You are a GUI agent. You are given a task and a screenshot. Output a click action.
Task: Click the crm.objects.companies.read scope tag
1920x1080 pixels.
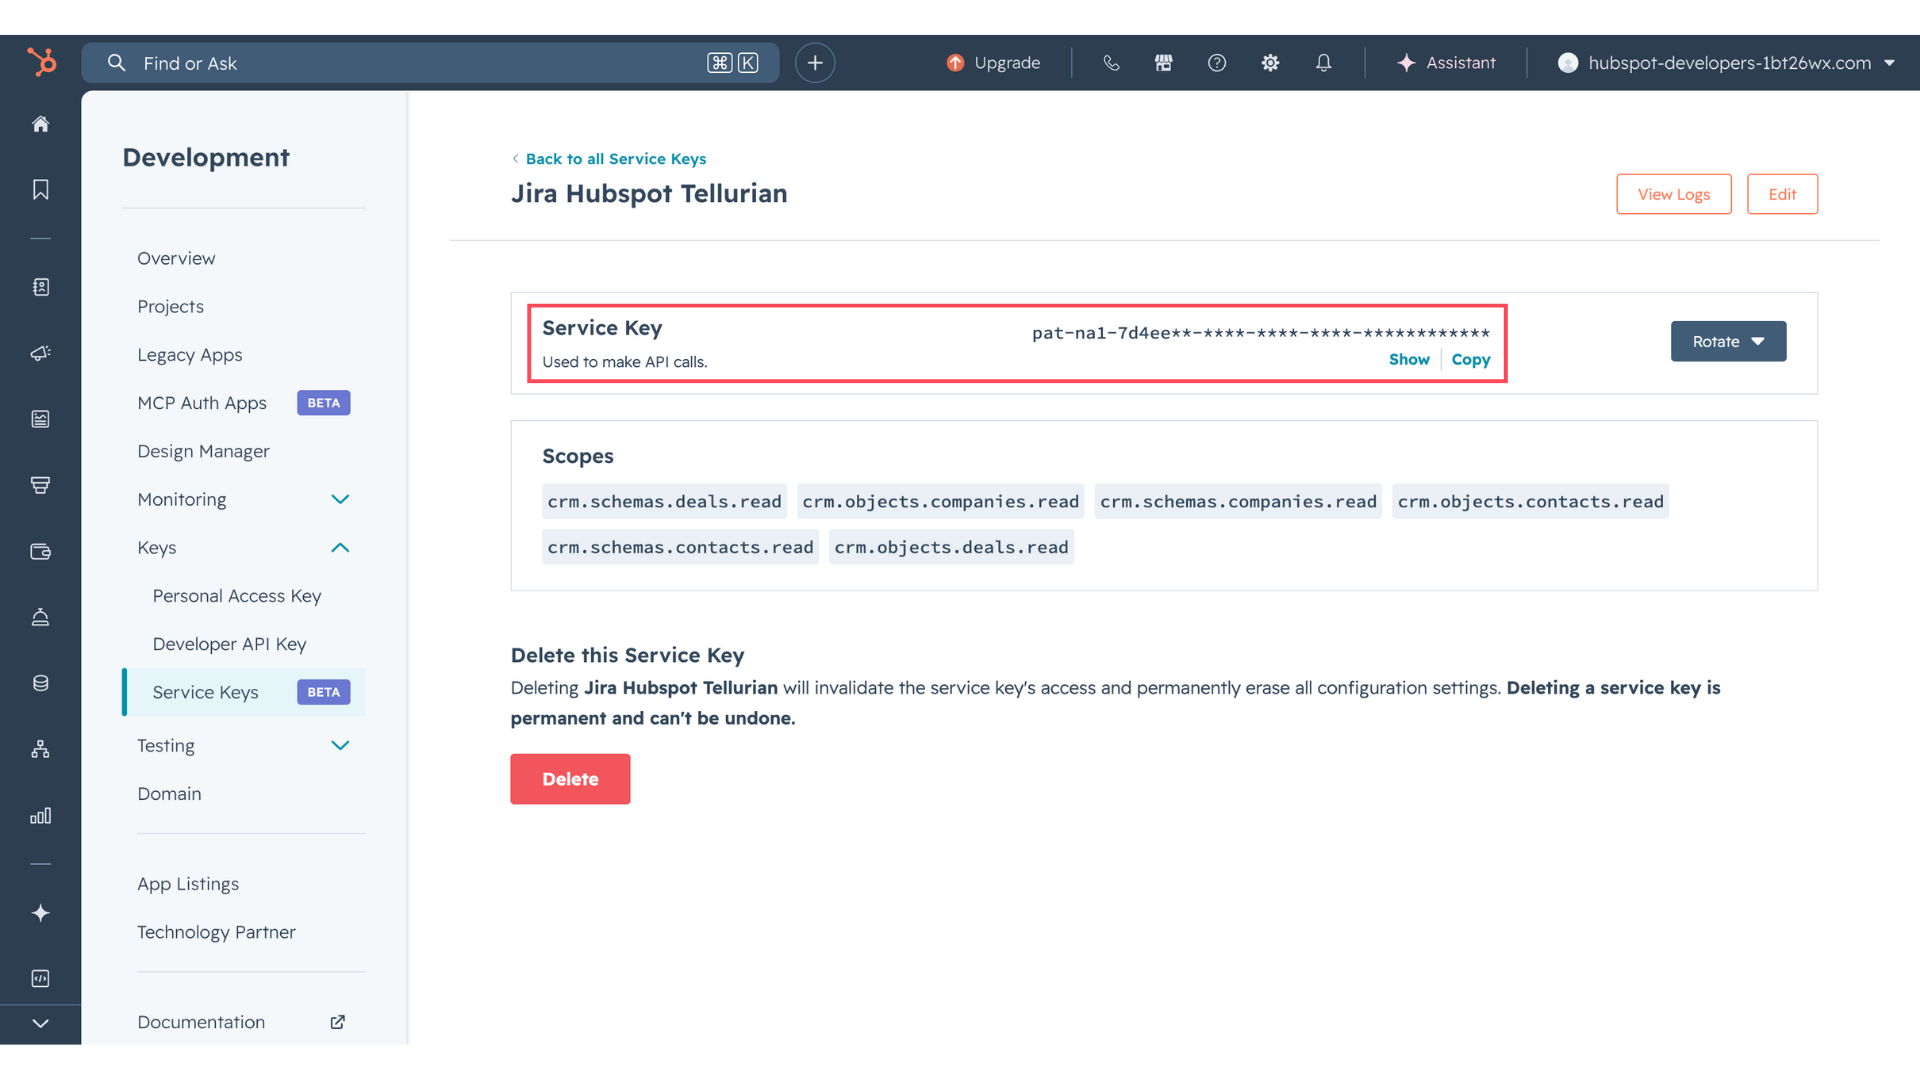point(940,502)
